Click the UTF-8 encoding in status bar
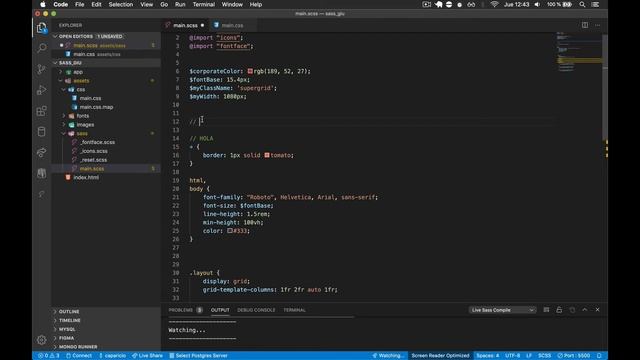Viewport: 640px width, 360px height. pyautogui.click(x=512, y=356)
